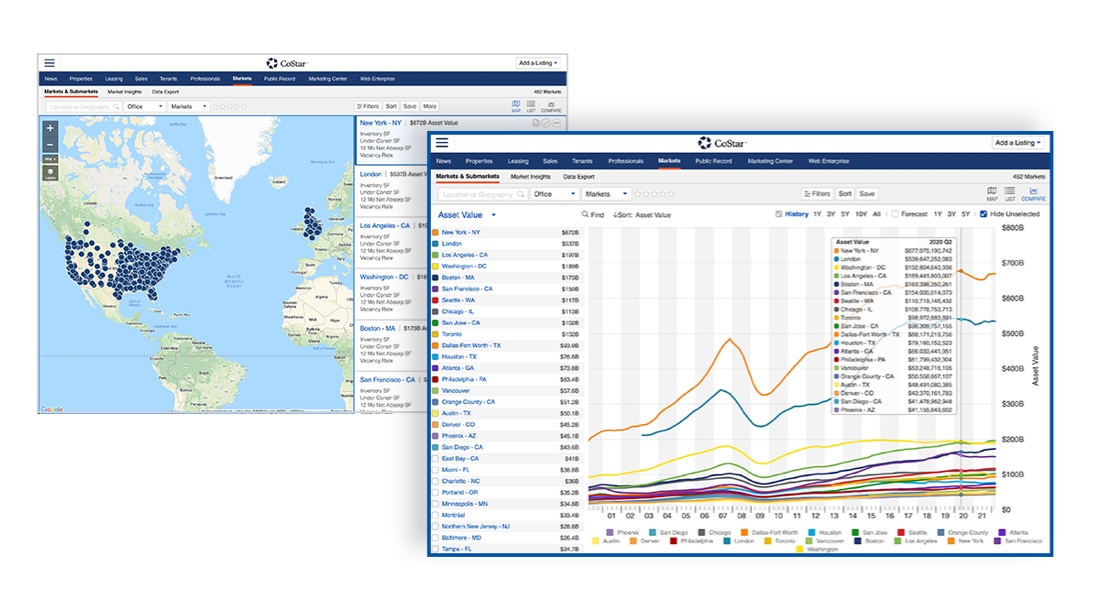This screenshot has height=600, width=1102.
Task: Go to Public Record in front navigation bar
Action: 715,160
